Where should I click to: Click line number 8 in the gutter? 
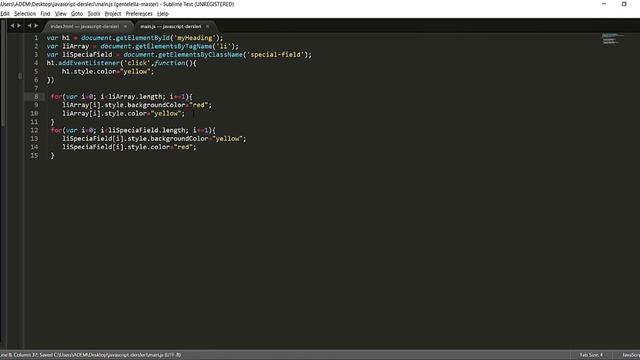tap(36, 97)
